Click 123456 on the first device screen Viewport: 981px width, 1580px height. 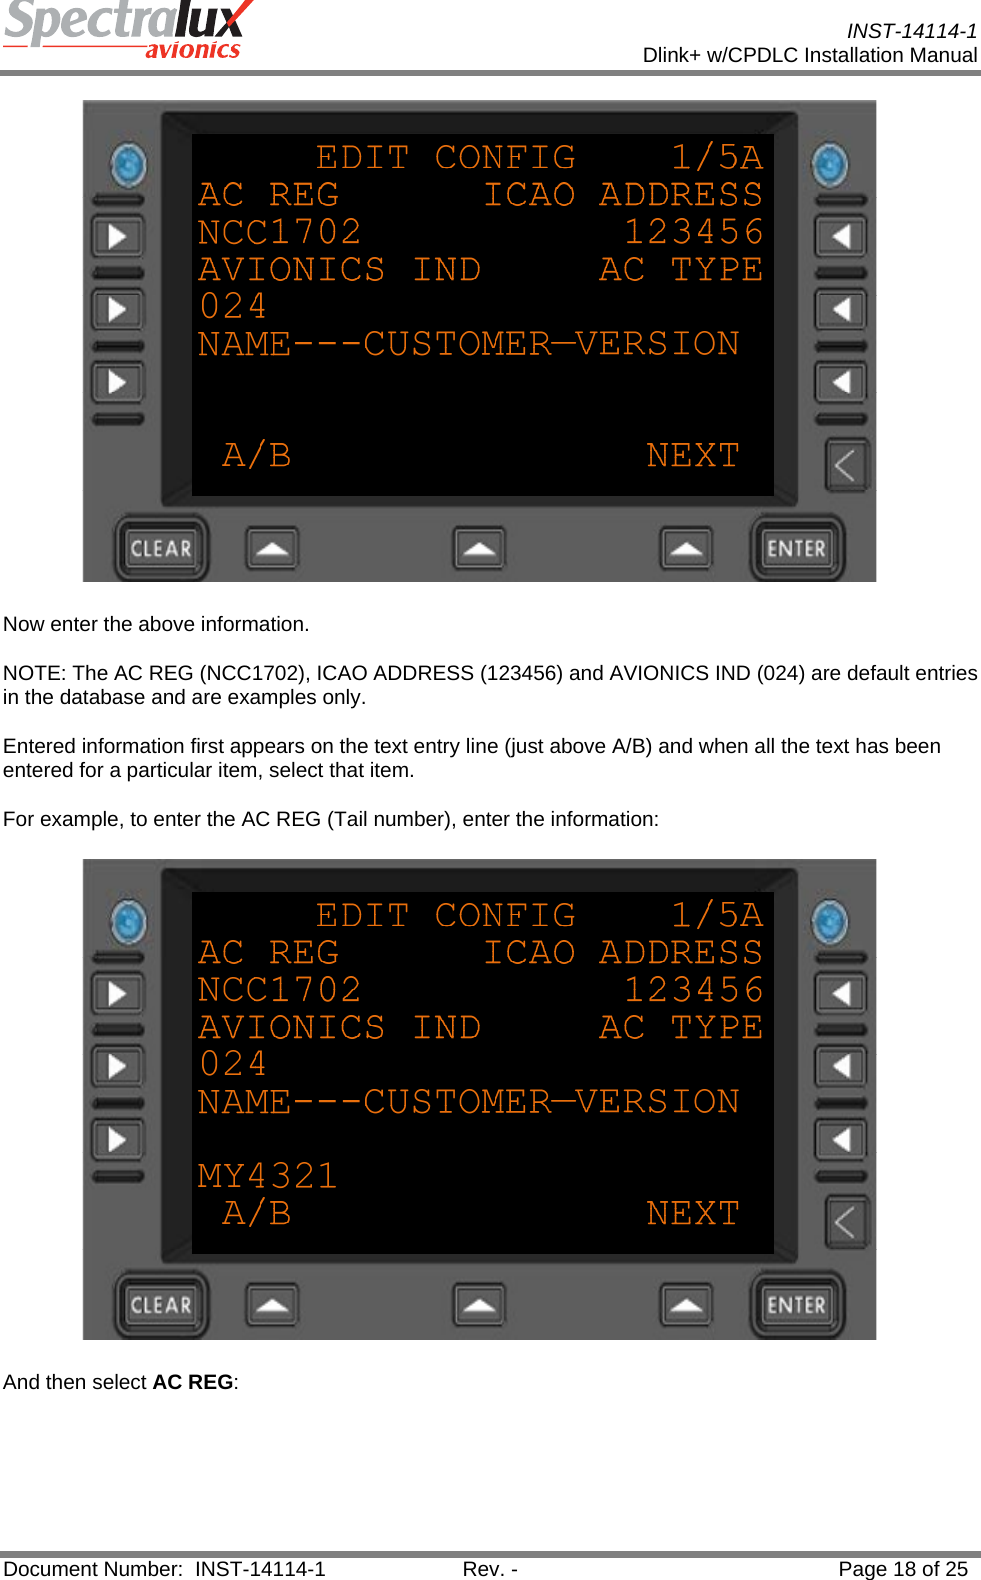694,232
